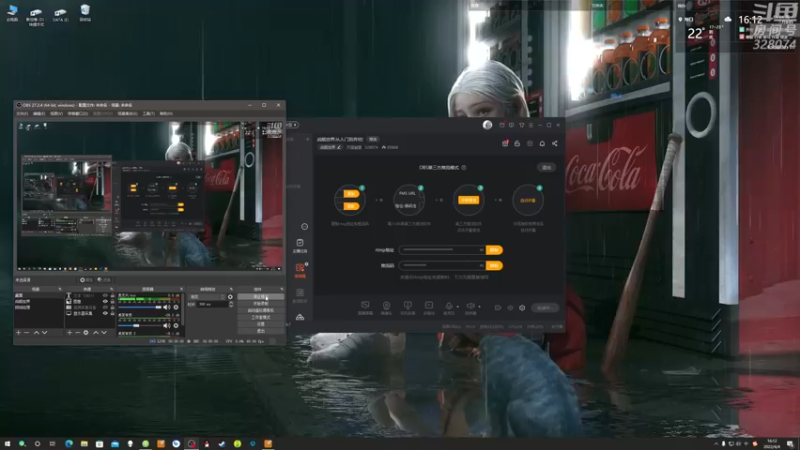Image resolution: width=800 pixels, height=450 pixels.
Task: Adjust the first OBS mixer volume slider
Action: click(140, 307)
